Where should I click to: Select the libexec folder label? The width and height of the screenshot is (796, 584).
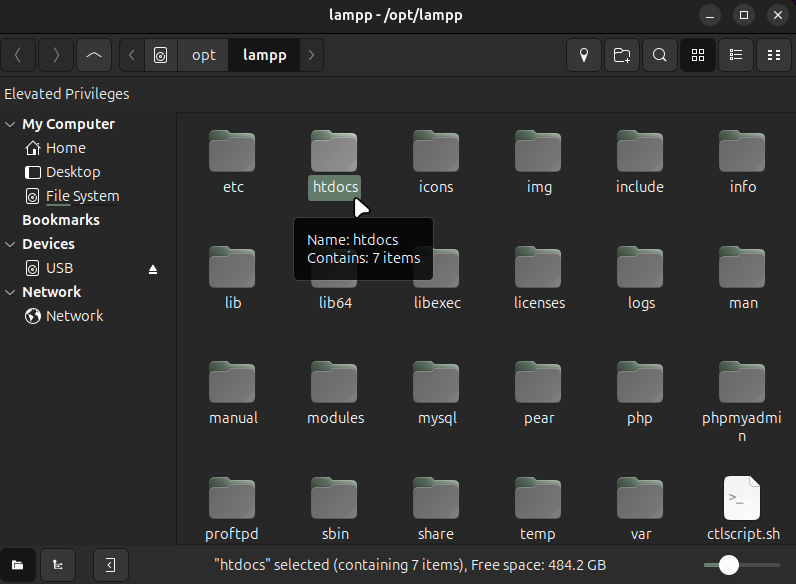(x=437, y=303)
